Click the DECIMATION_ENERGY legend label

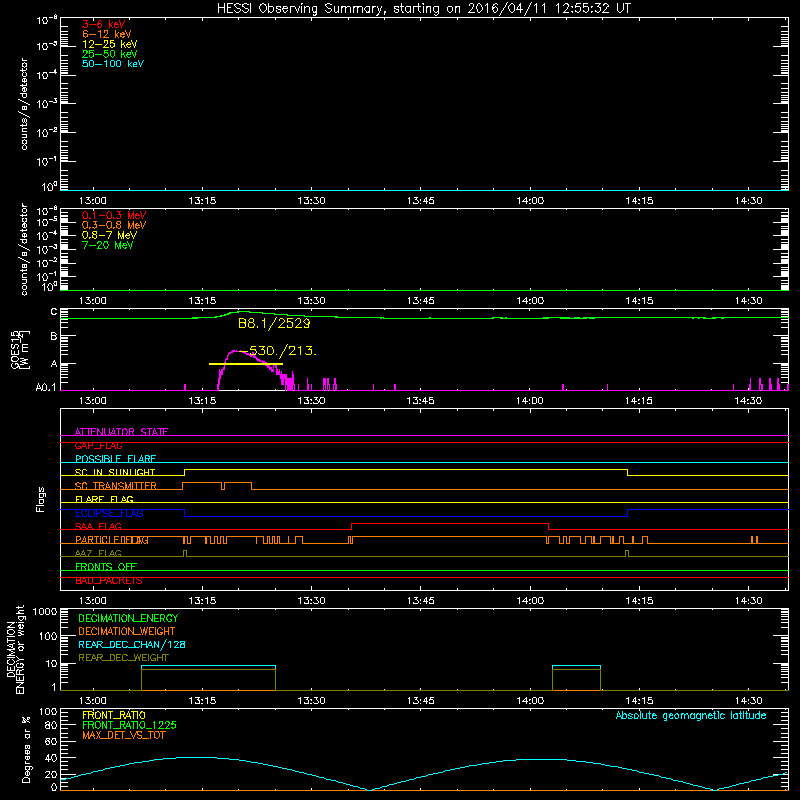pyautogui.click(x=128, y=618)
